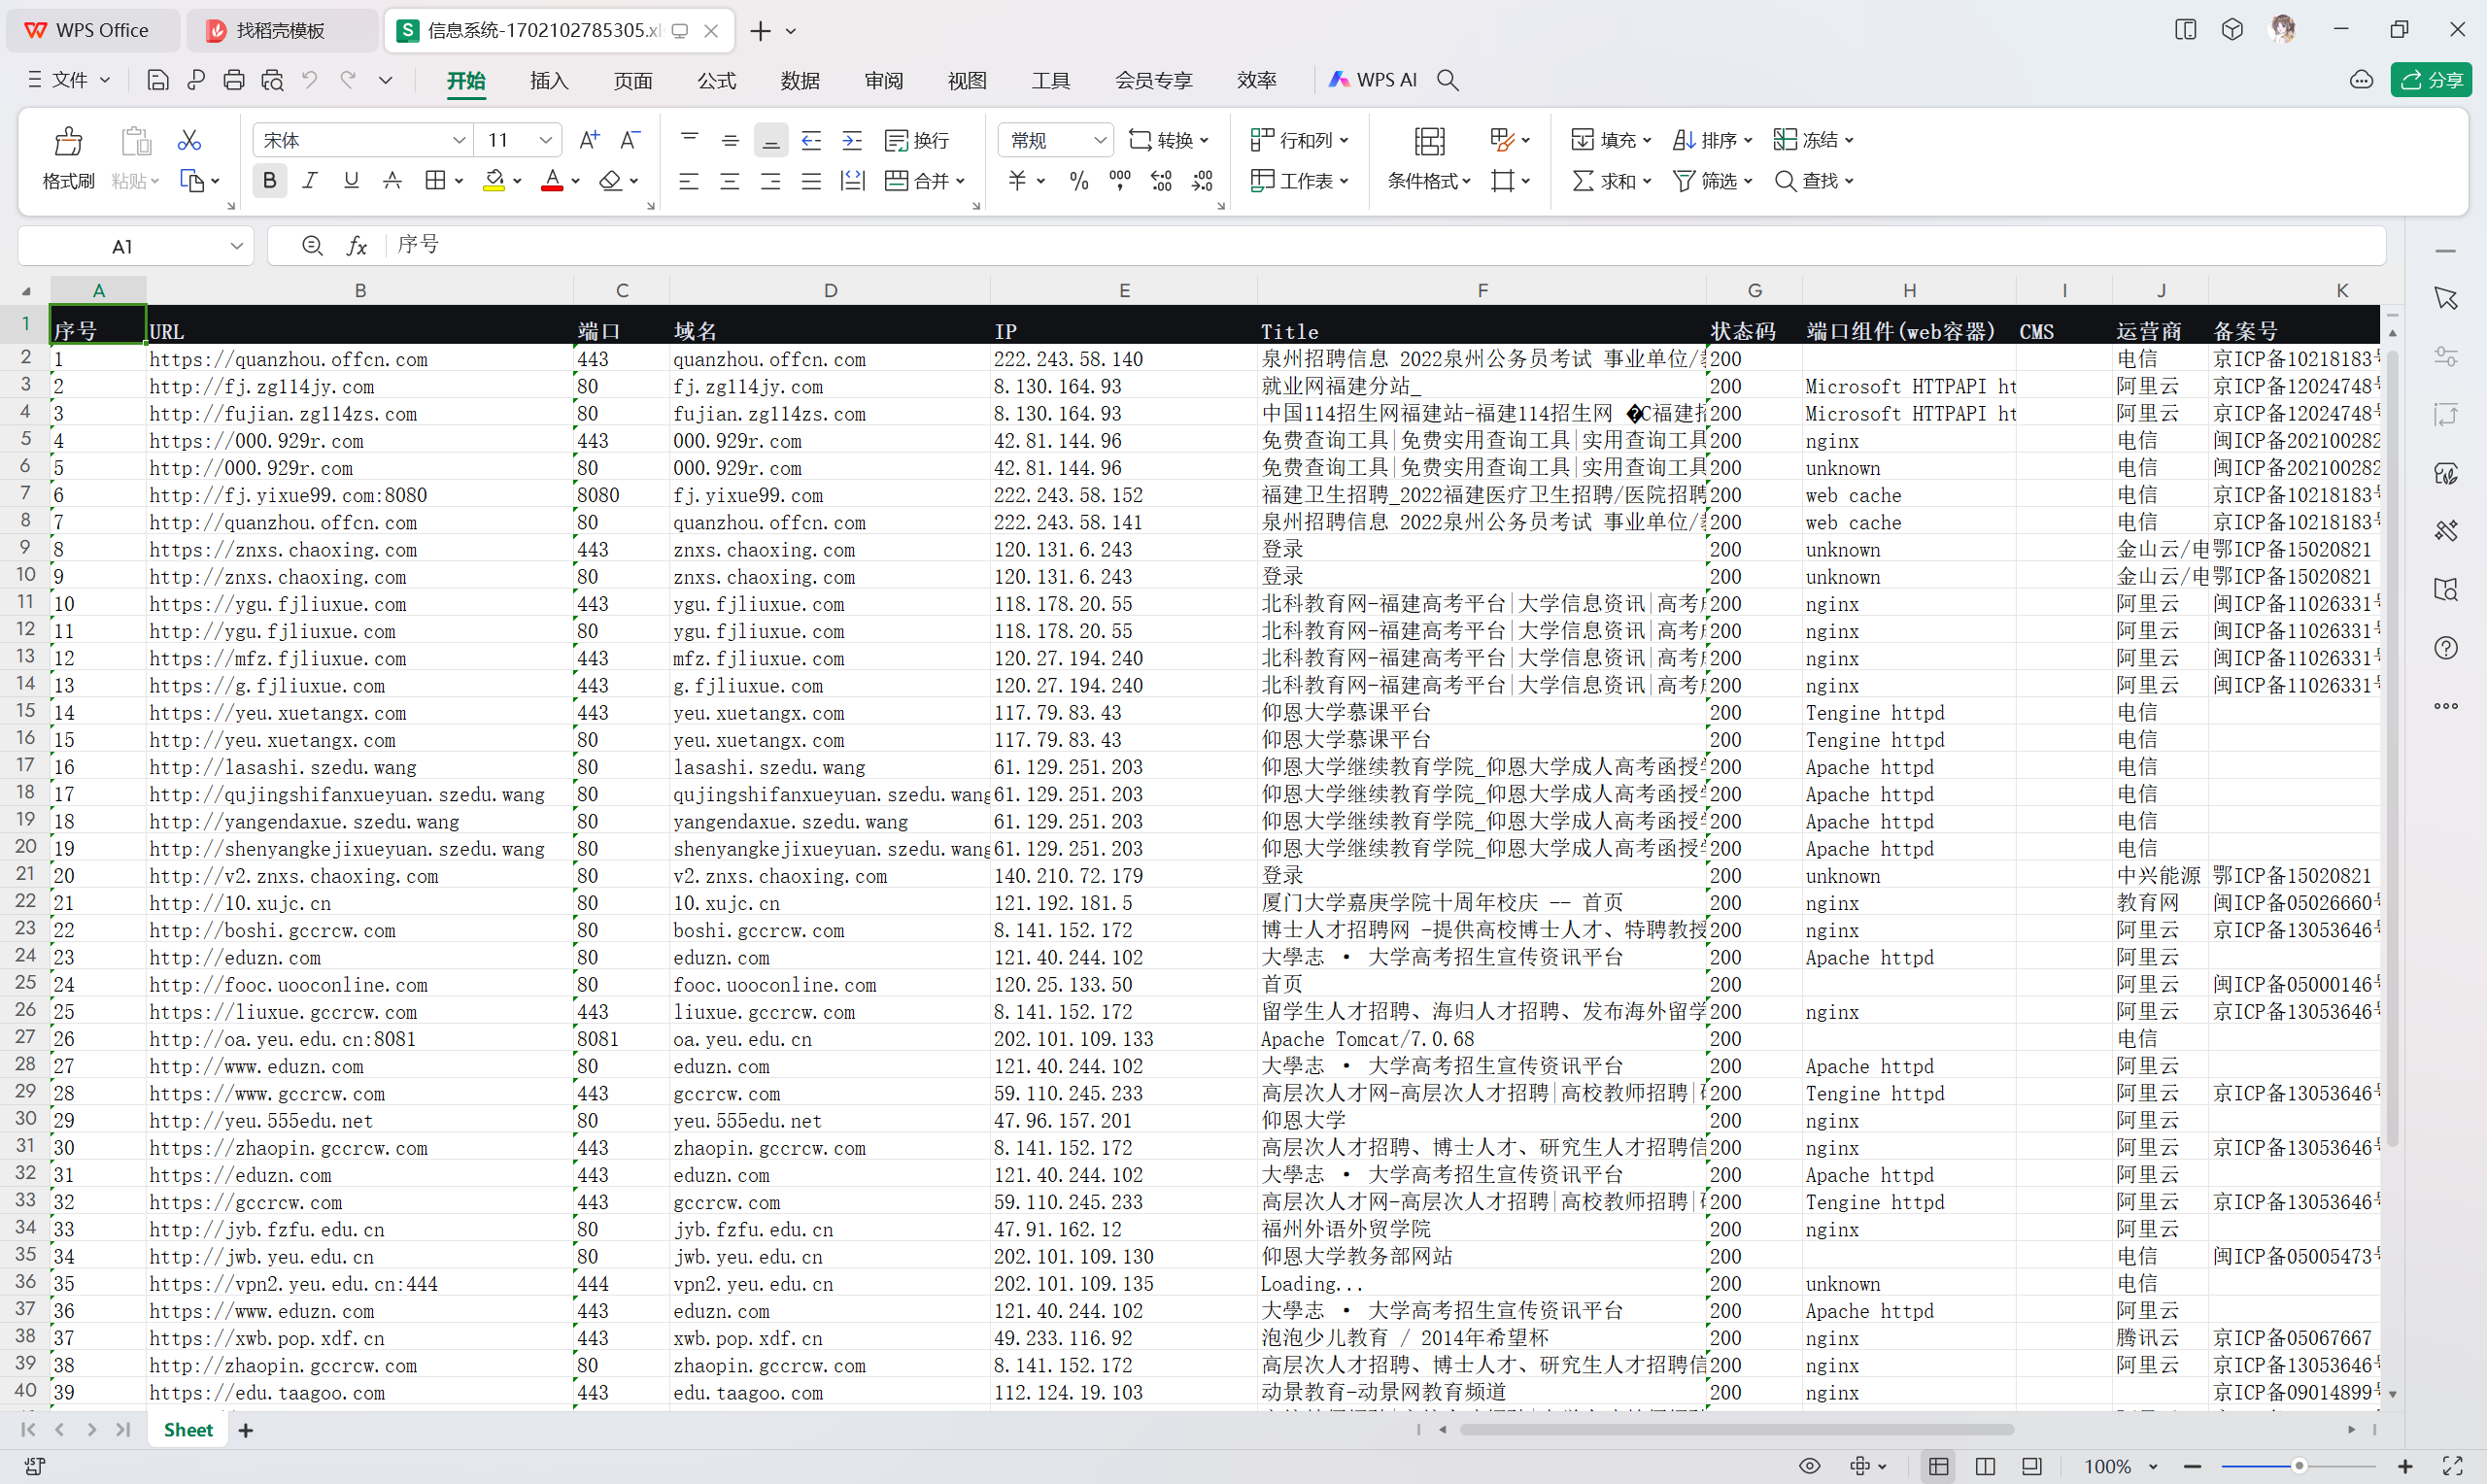
Task: Open the help question mark in sidebar
Action: tap(2446, 648)
